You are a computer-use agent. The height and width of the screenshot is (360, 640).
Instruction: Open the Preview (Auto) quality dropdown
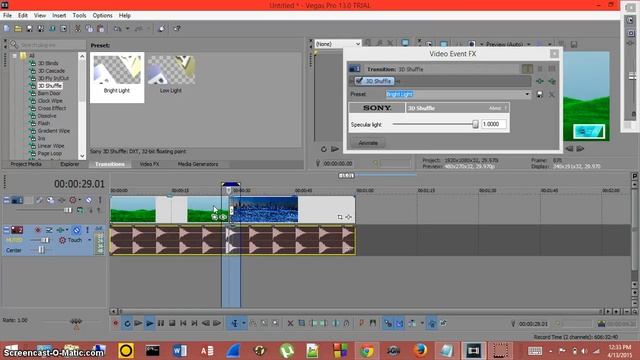[x=529, y=44]
